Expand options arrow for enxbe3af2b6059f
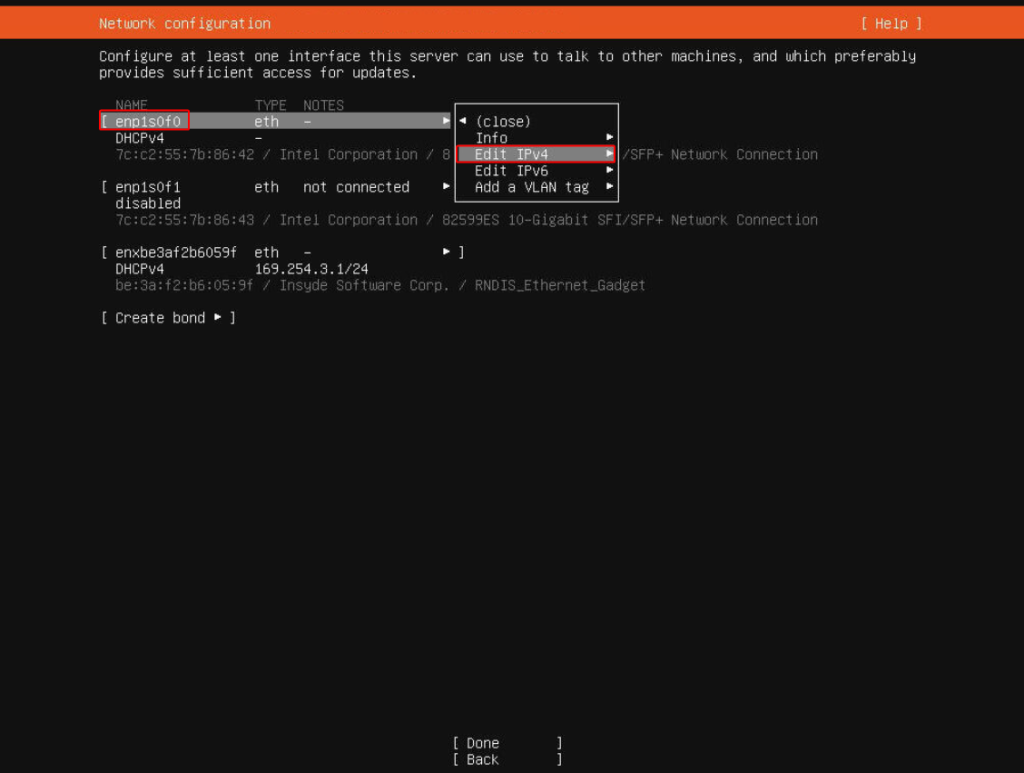 445,252
